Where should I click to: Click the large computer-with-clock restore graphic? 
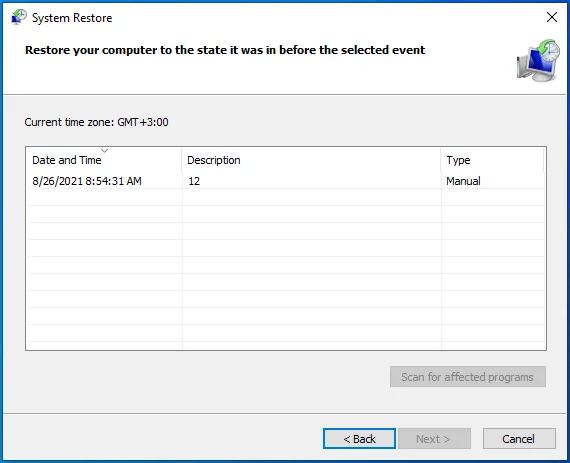tap(538, 60)
